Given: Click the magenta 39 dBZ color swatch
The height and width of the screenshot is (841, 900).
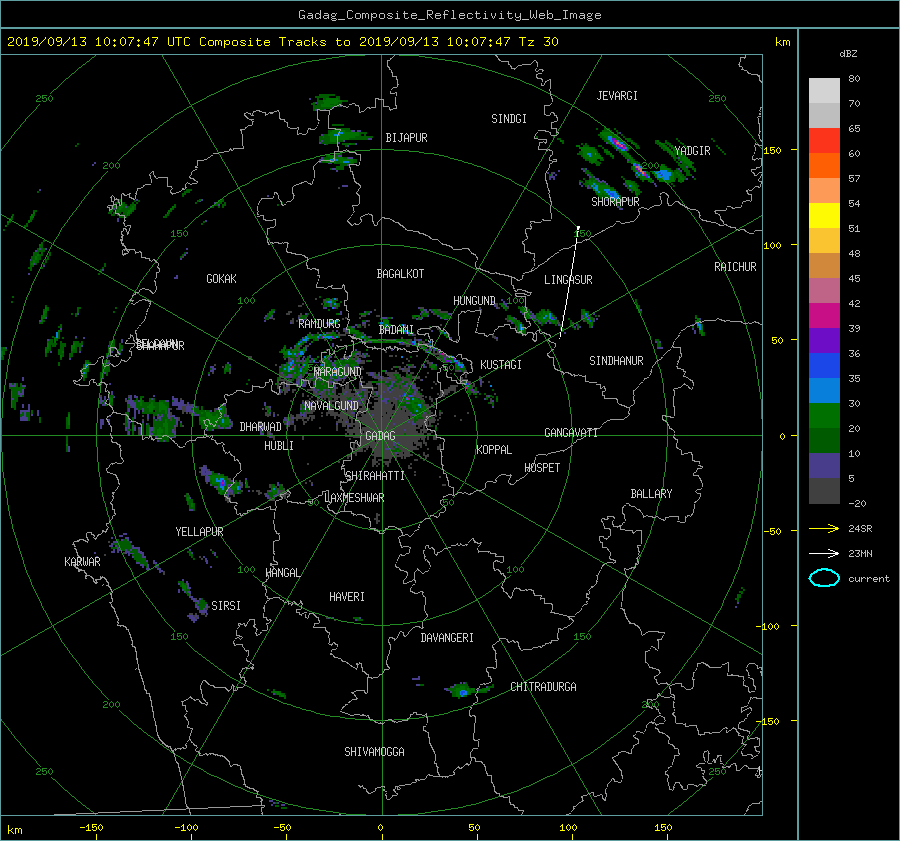Looking at the screenshot, I should [x=824, y=315].
